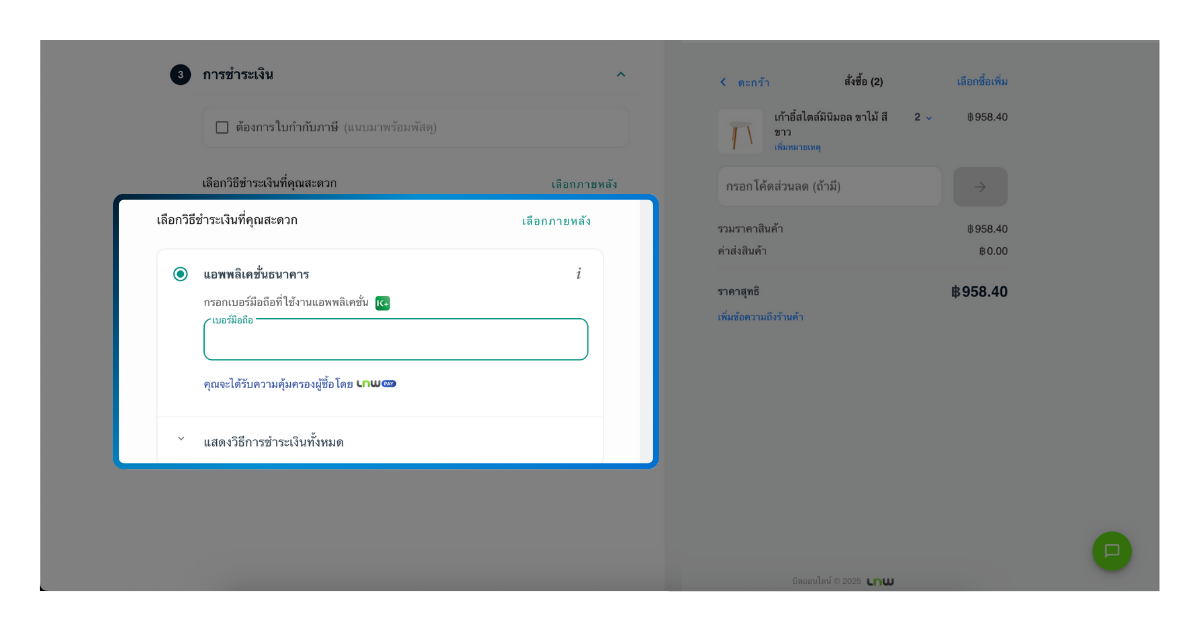Viewport: 1200px width, 628px height.
Task: Click the green K+ bank app icon
Action: (x=382, y=303)
